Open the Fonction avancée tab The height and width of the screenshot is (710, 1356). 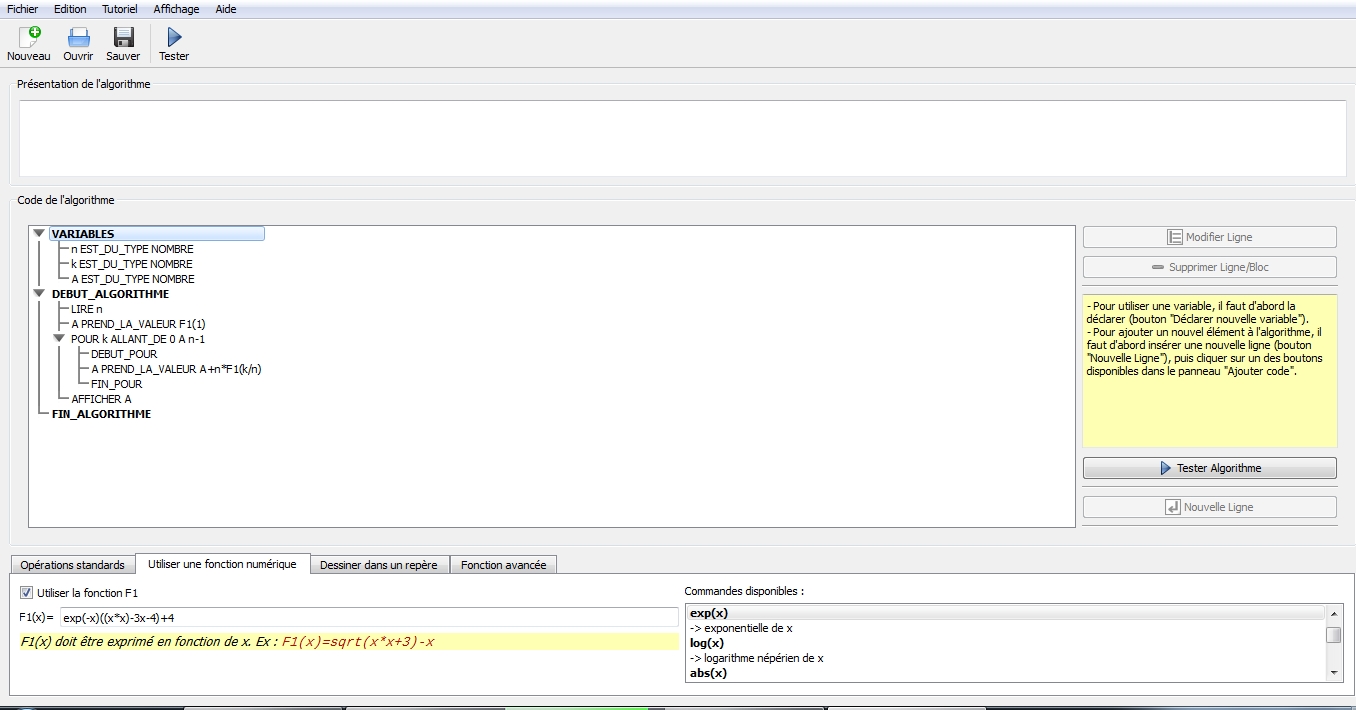click(503, 565)
